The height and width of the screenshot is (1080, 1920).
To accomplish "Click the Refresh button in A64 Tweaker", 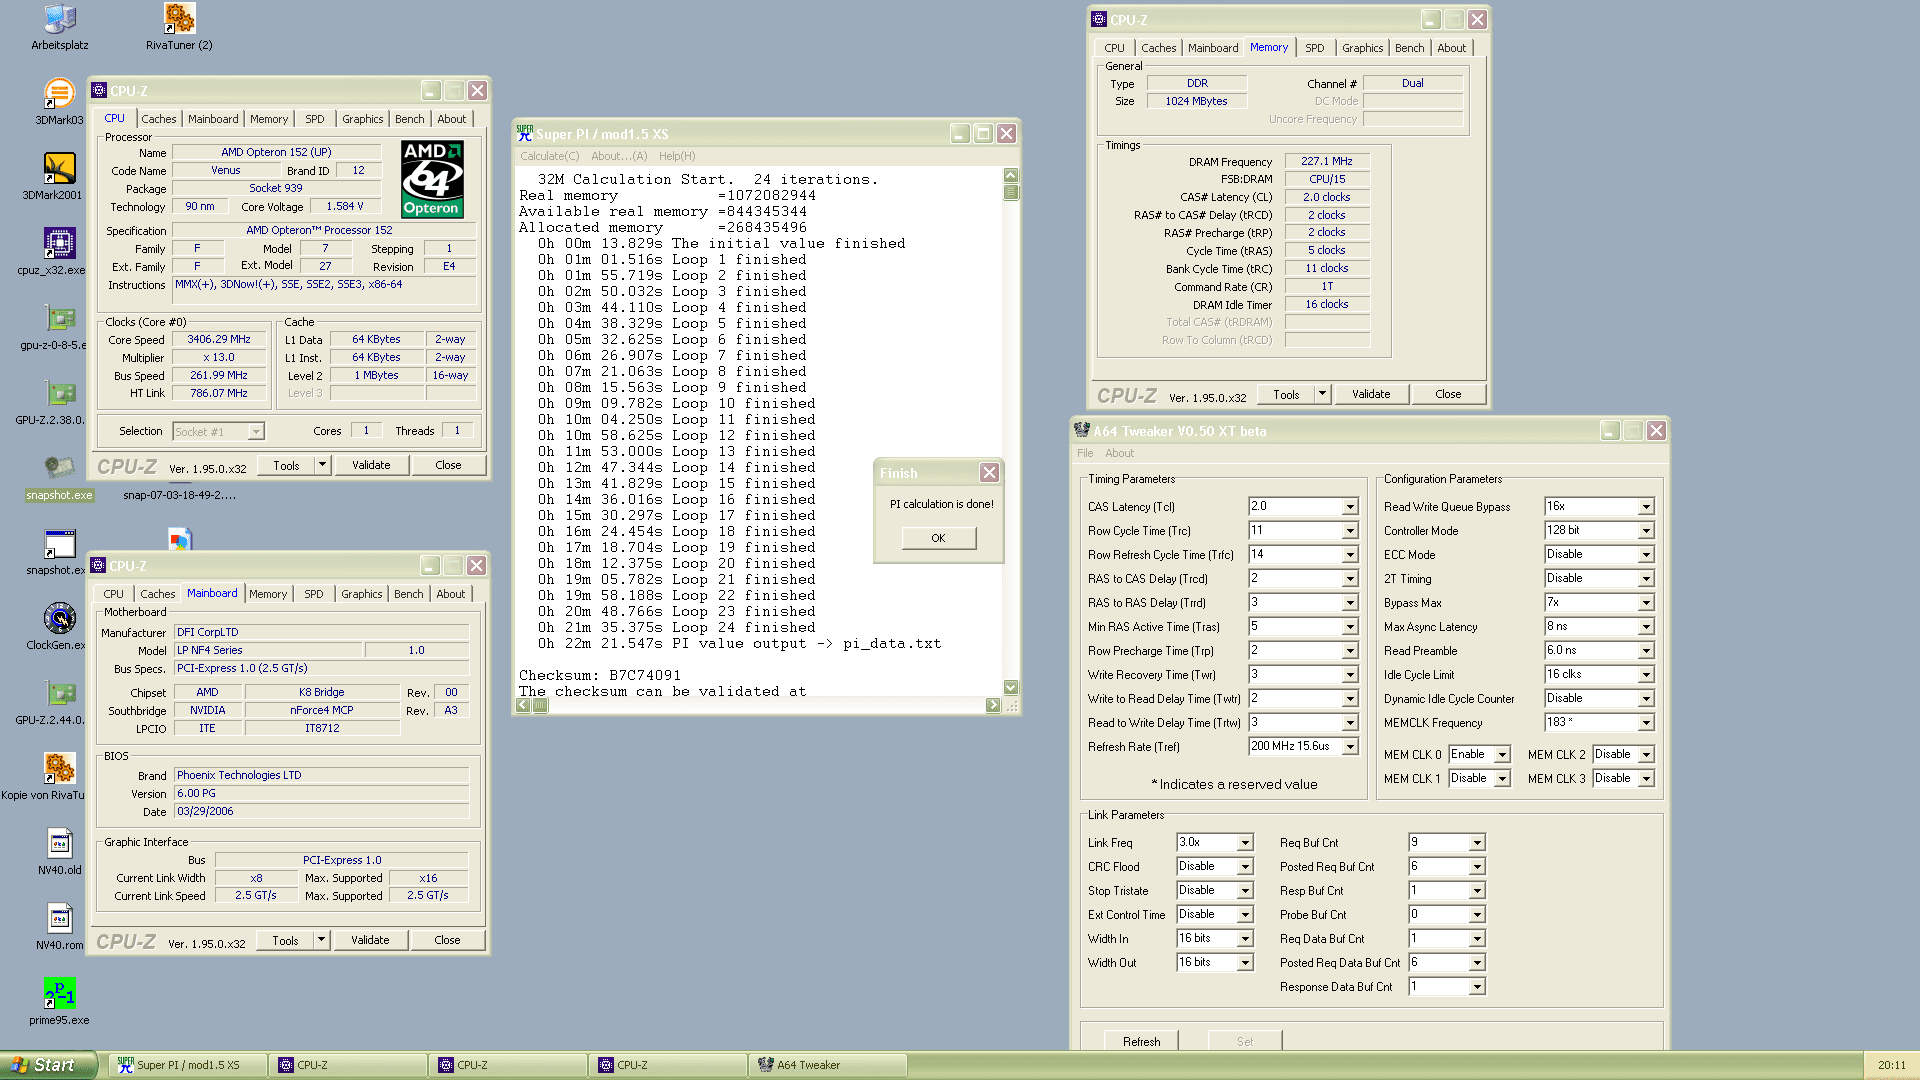I will pos(1141,1041).
